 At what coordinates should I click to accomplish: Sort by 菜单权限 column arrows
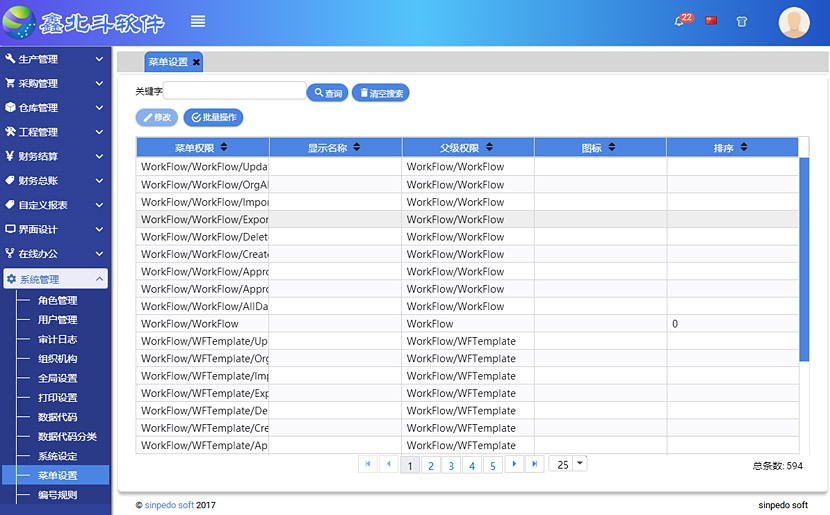click(224, 148)
